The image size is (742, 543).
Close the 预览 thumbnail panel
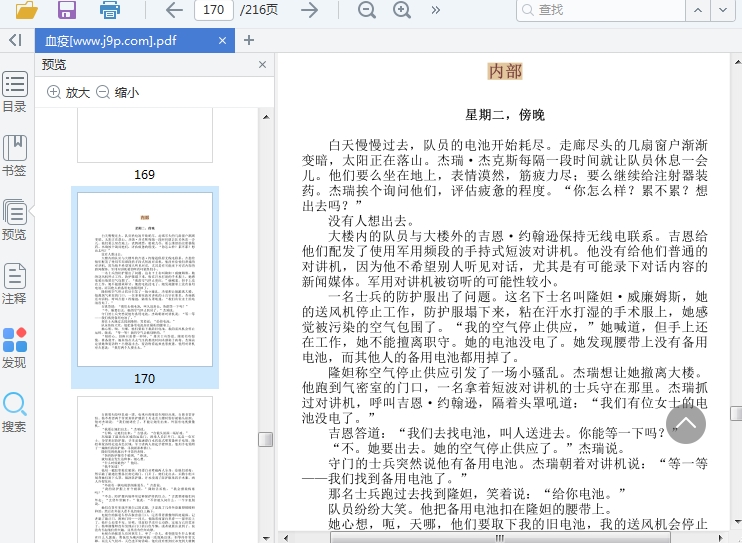point(263,64)
